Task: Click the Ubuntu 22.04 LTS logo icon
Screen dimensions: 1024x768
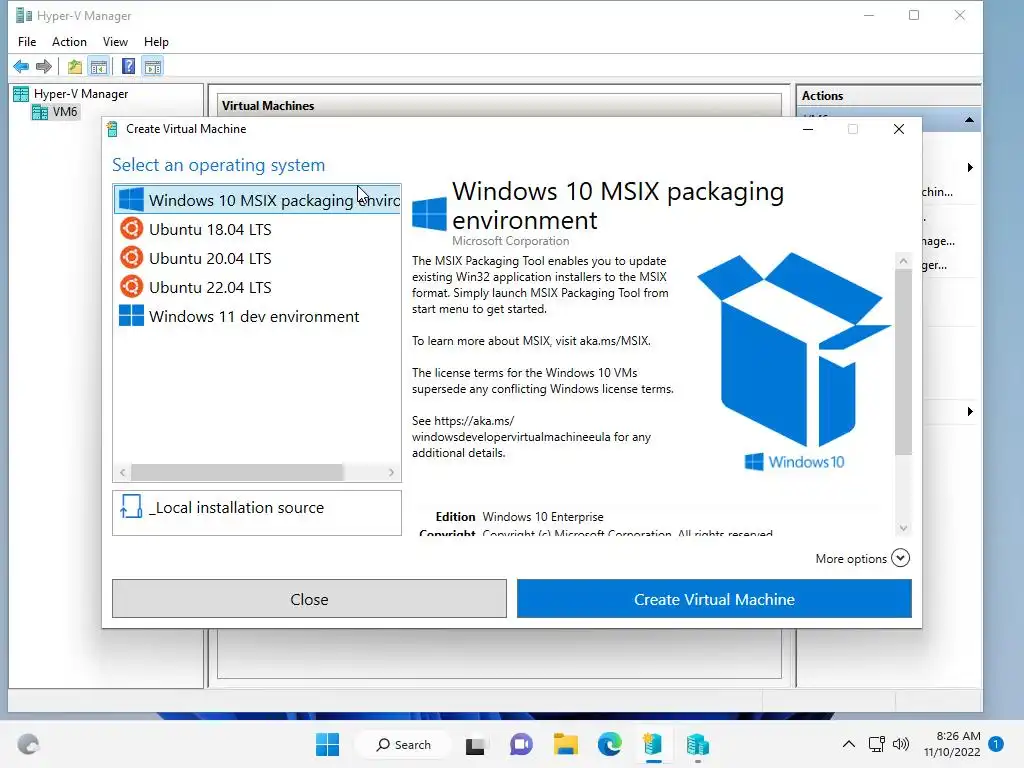Action: pos(131,287)
